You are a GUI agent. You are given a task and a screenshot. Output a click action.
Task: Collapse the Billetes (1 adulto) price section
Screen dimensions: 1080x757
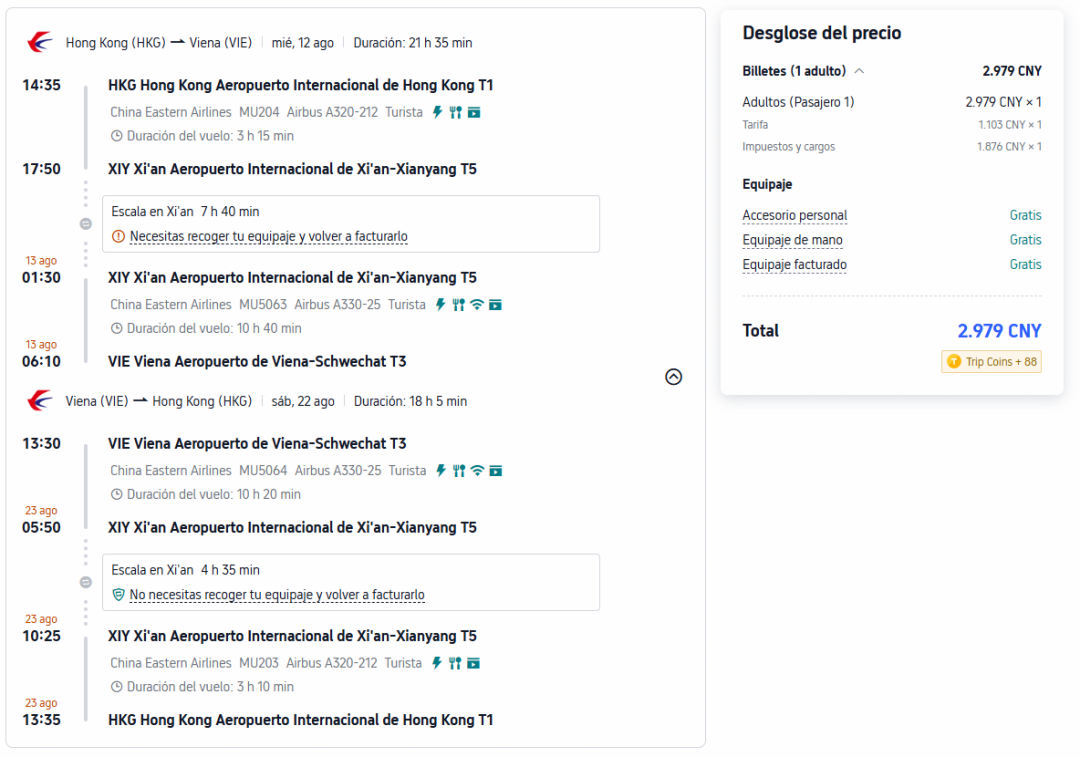click(860, 71)
